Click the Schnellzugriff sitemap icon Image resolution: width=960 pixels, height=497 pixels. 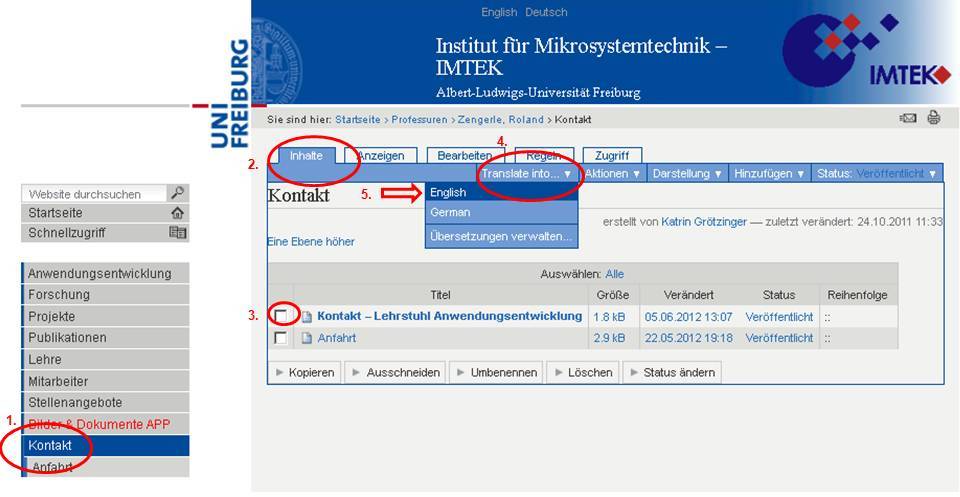coord(178,233)
